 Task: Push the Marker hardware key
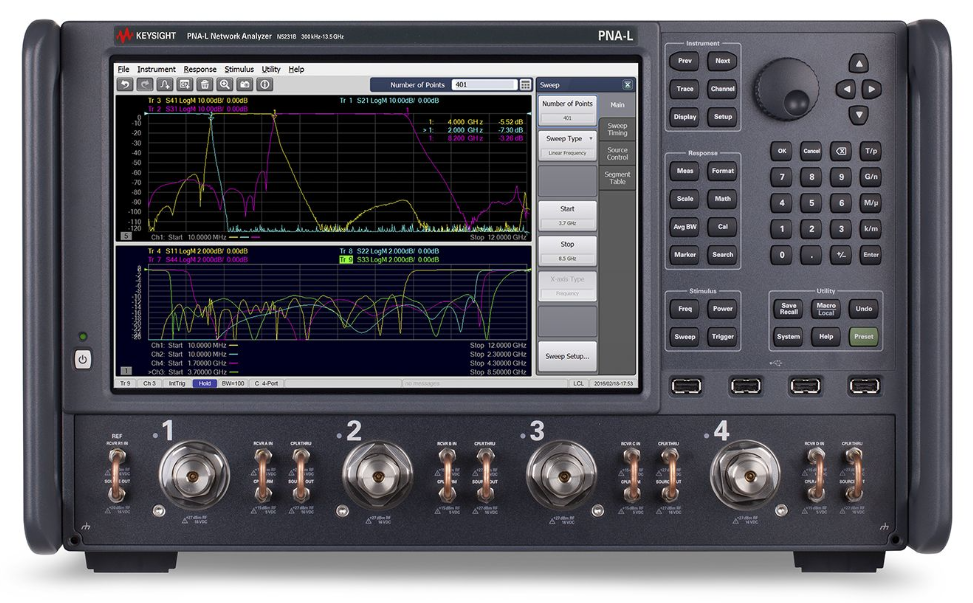[x=684, y=254]
